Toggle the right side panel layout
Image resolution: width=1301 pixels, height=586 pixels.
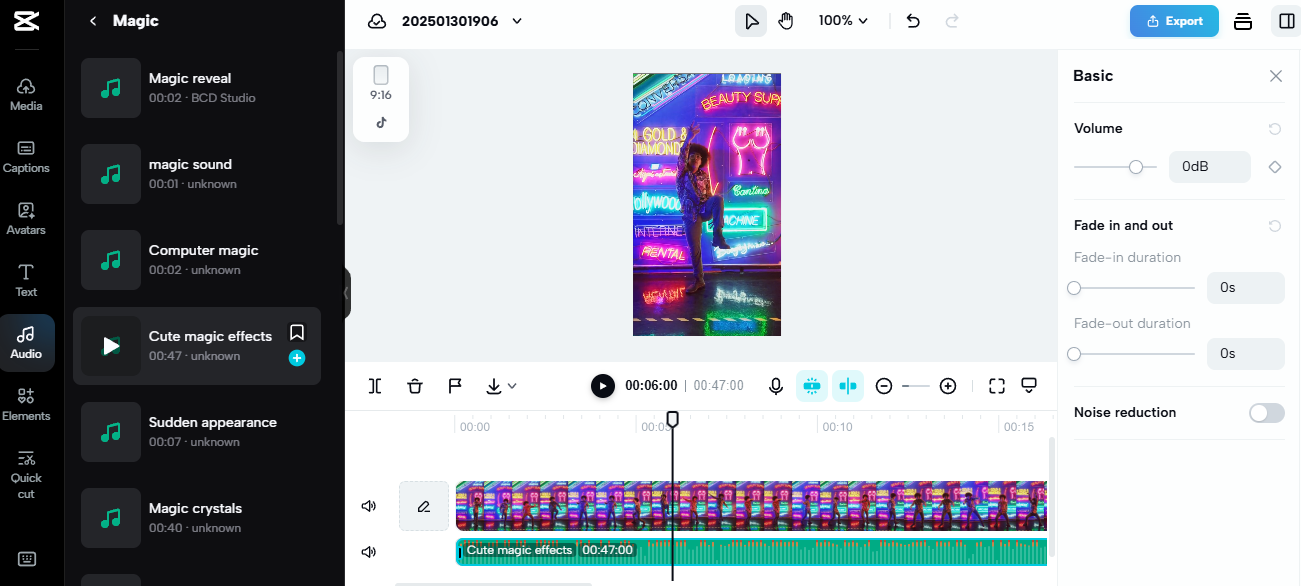point(1286,21)
